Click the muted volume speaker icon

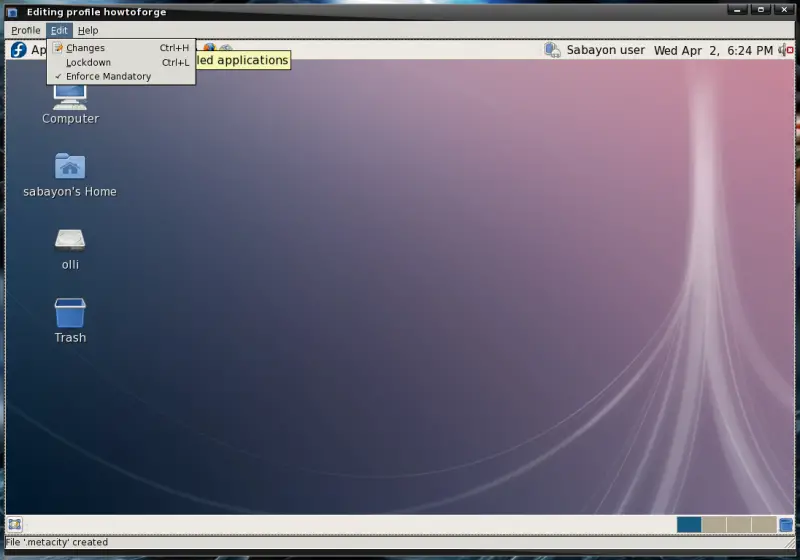click(x=785, y=50)
